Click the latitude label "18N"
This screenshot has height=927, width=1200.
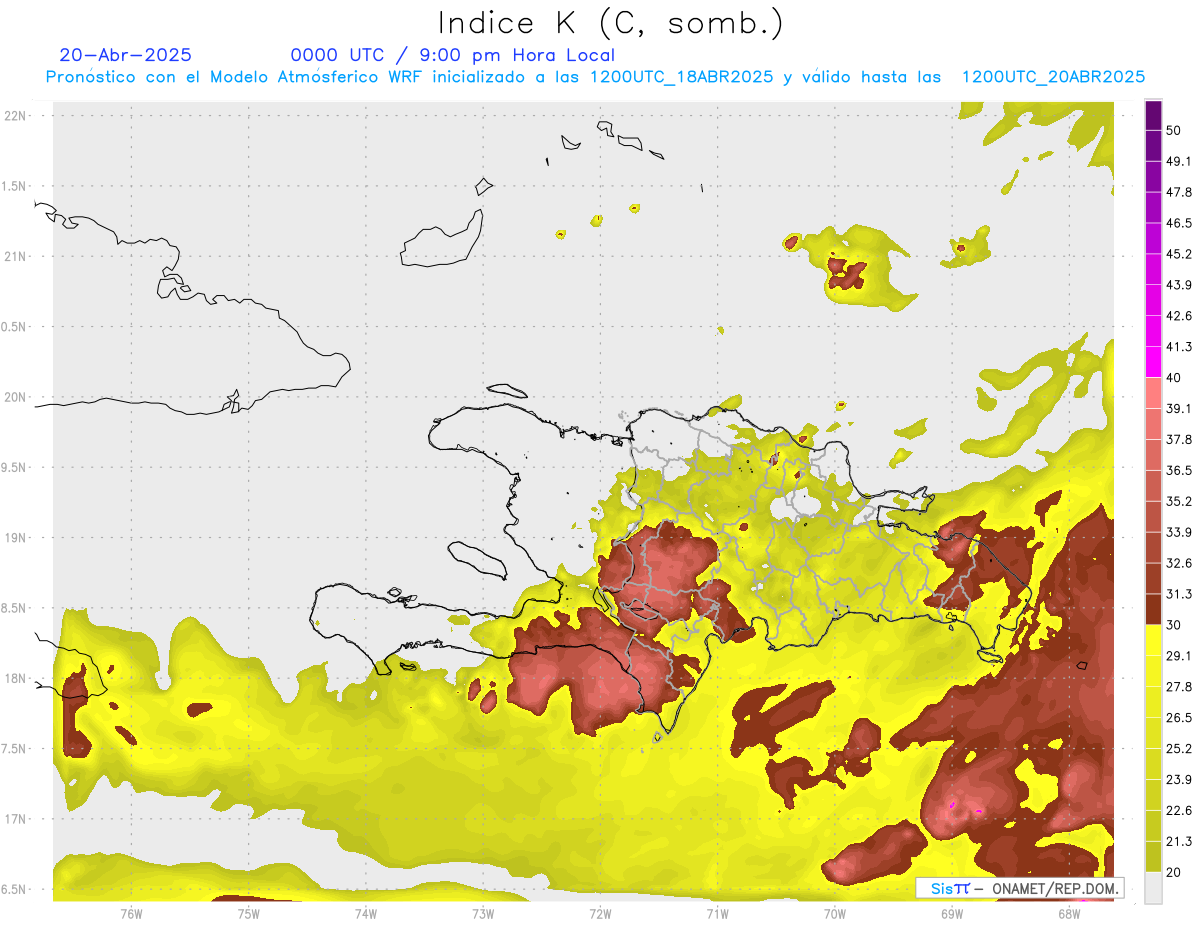[x=16, y=678]
